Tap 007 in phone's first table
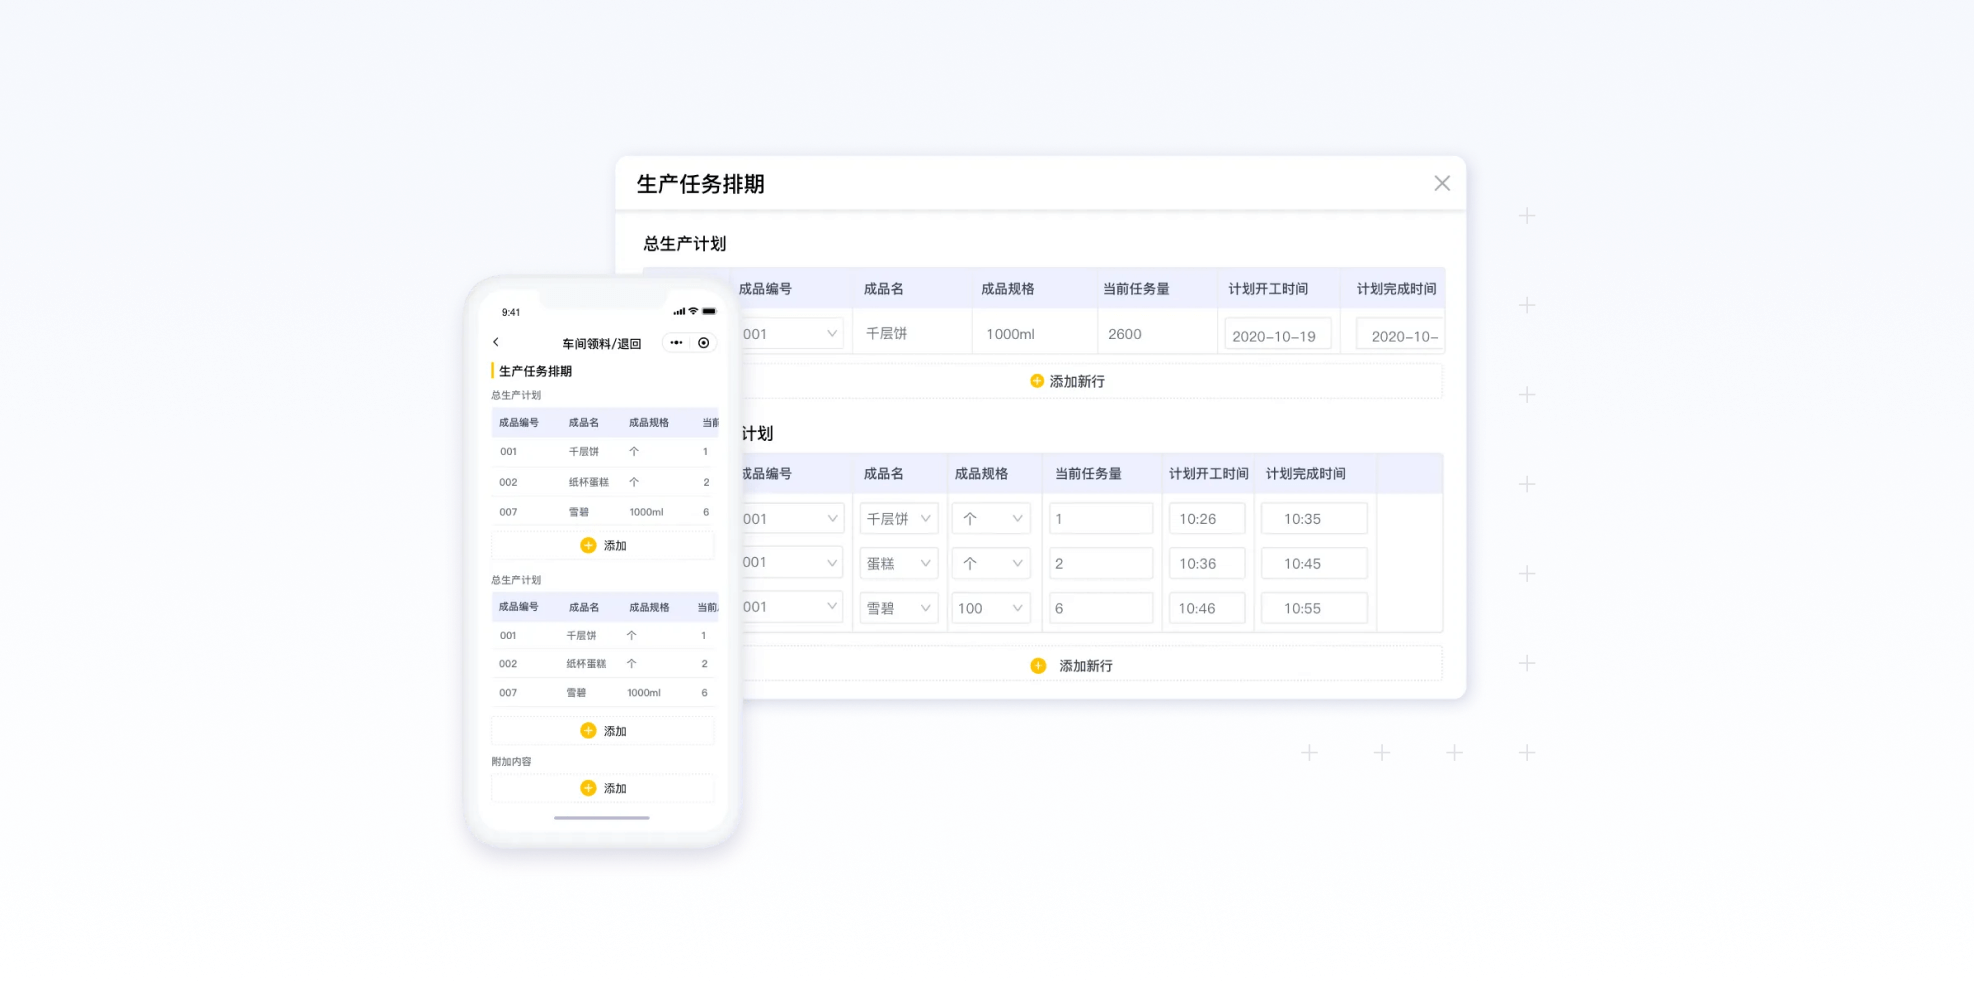 pyautogui.click(x=508, y=512)
